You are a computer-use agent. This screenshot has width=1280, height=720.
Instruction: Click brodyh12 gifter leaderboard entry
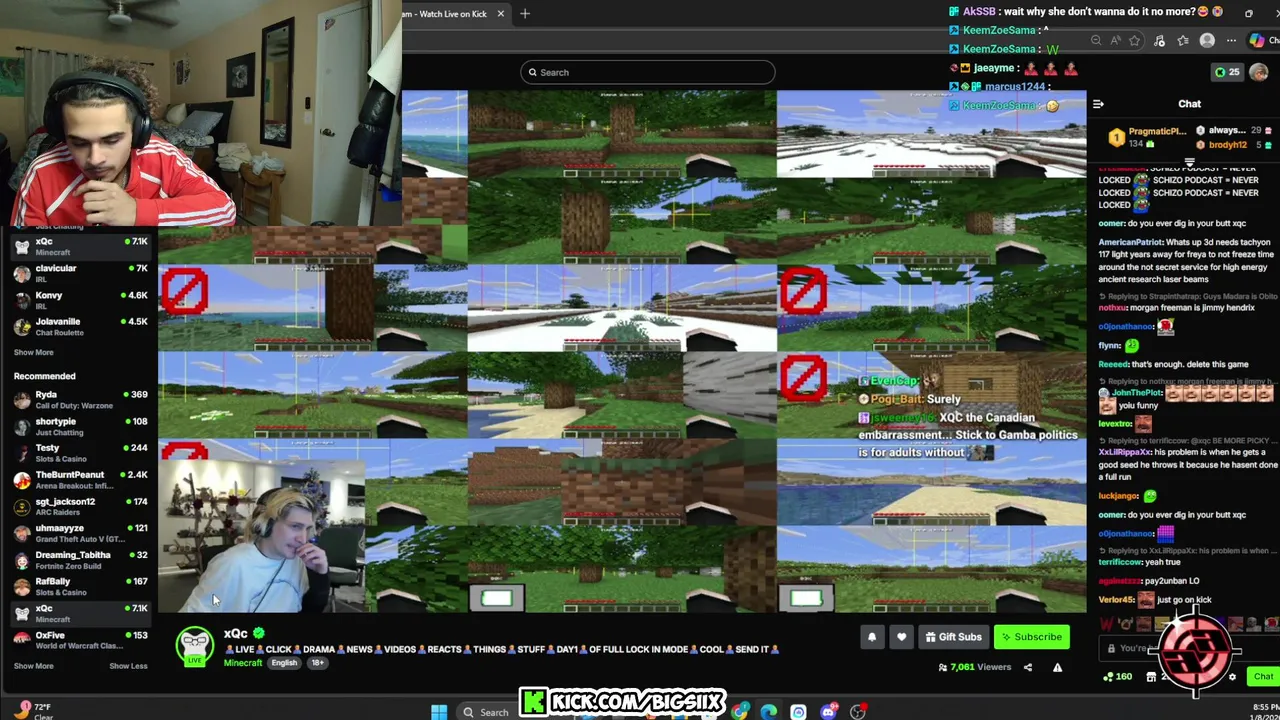[1234, 145]
